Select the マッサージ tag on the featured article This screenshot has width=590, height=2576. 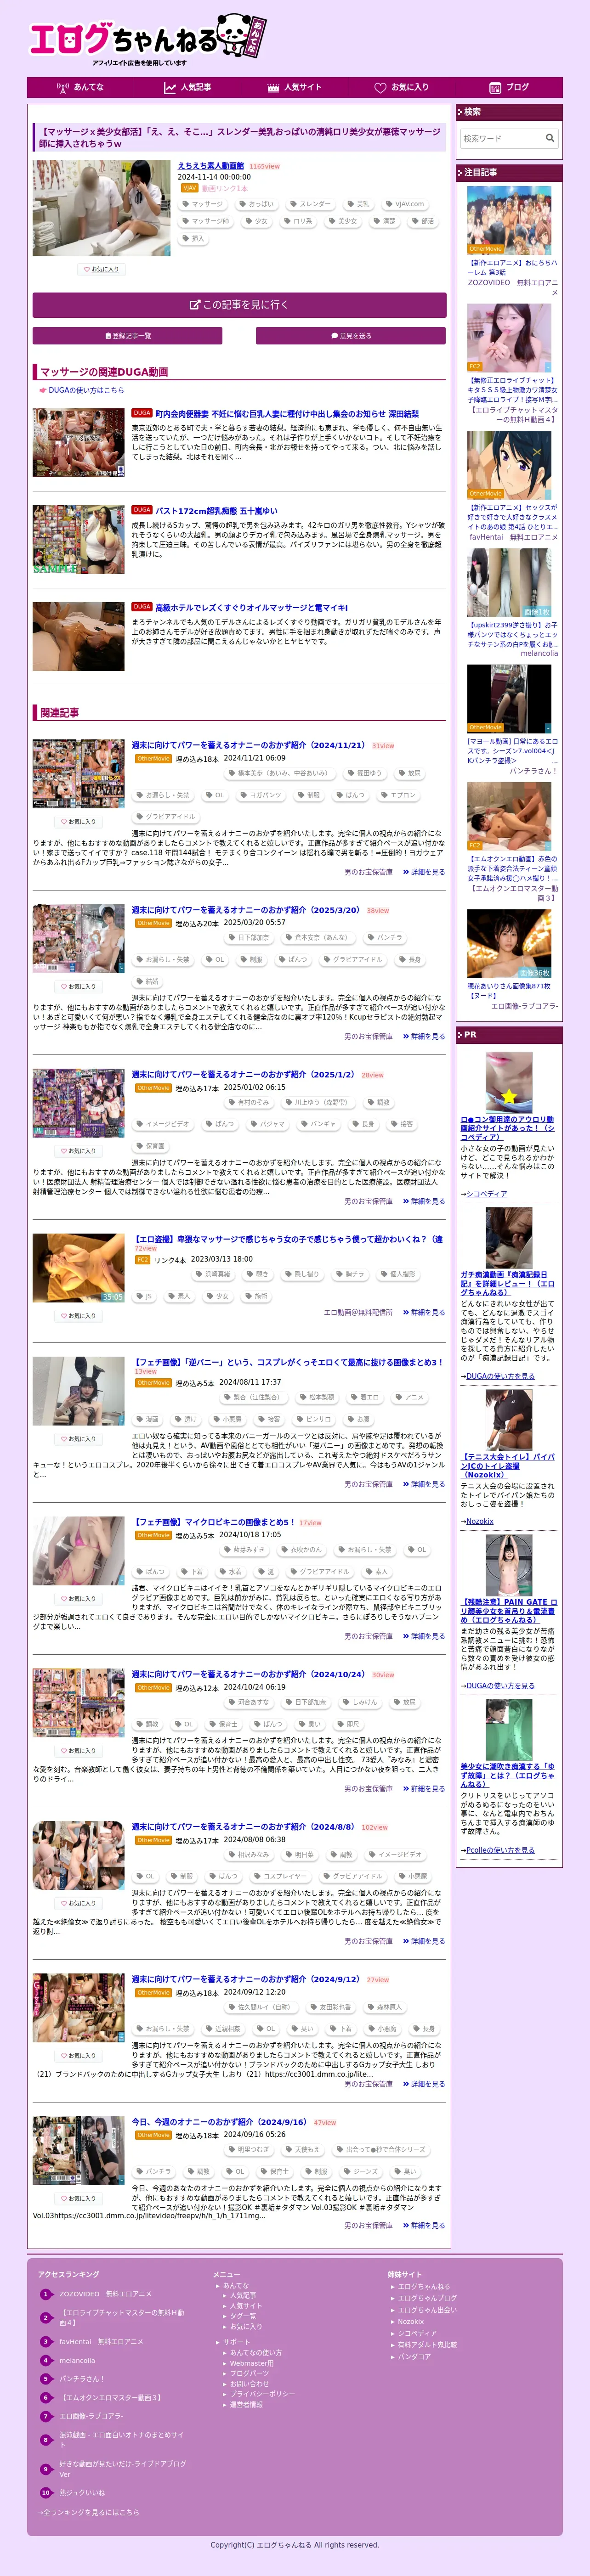(203, 204)
